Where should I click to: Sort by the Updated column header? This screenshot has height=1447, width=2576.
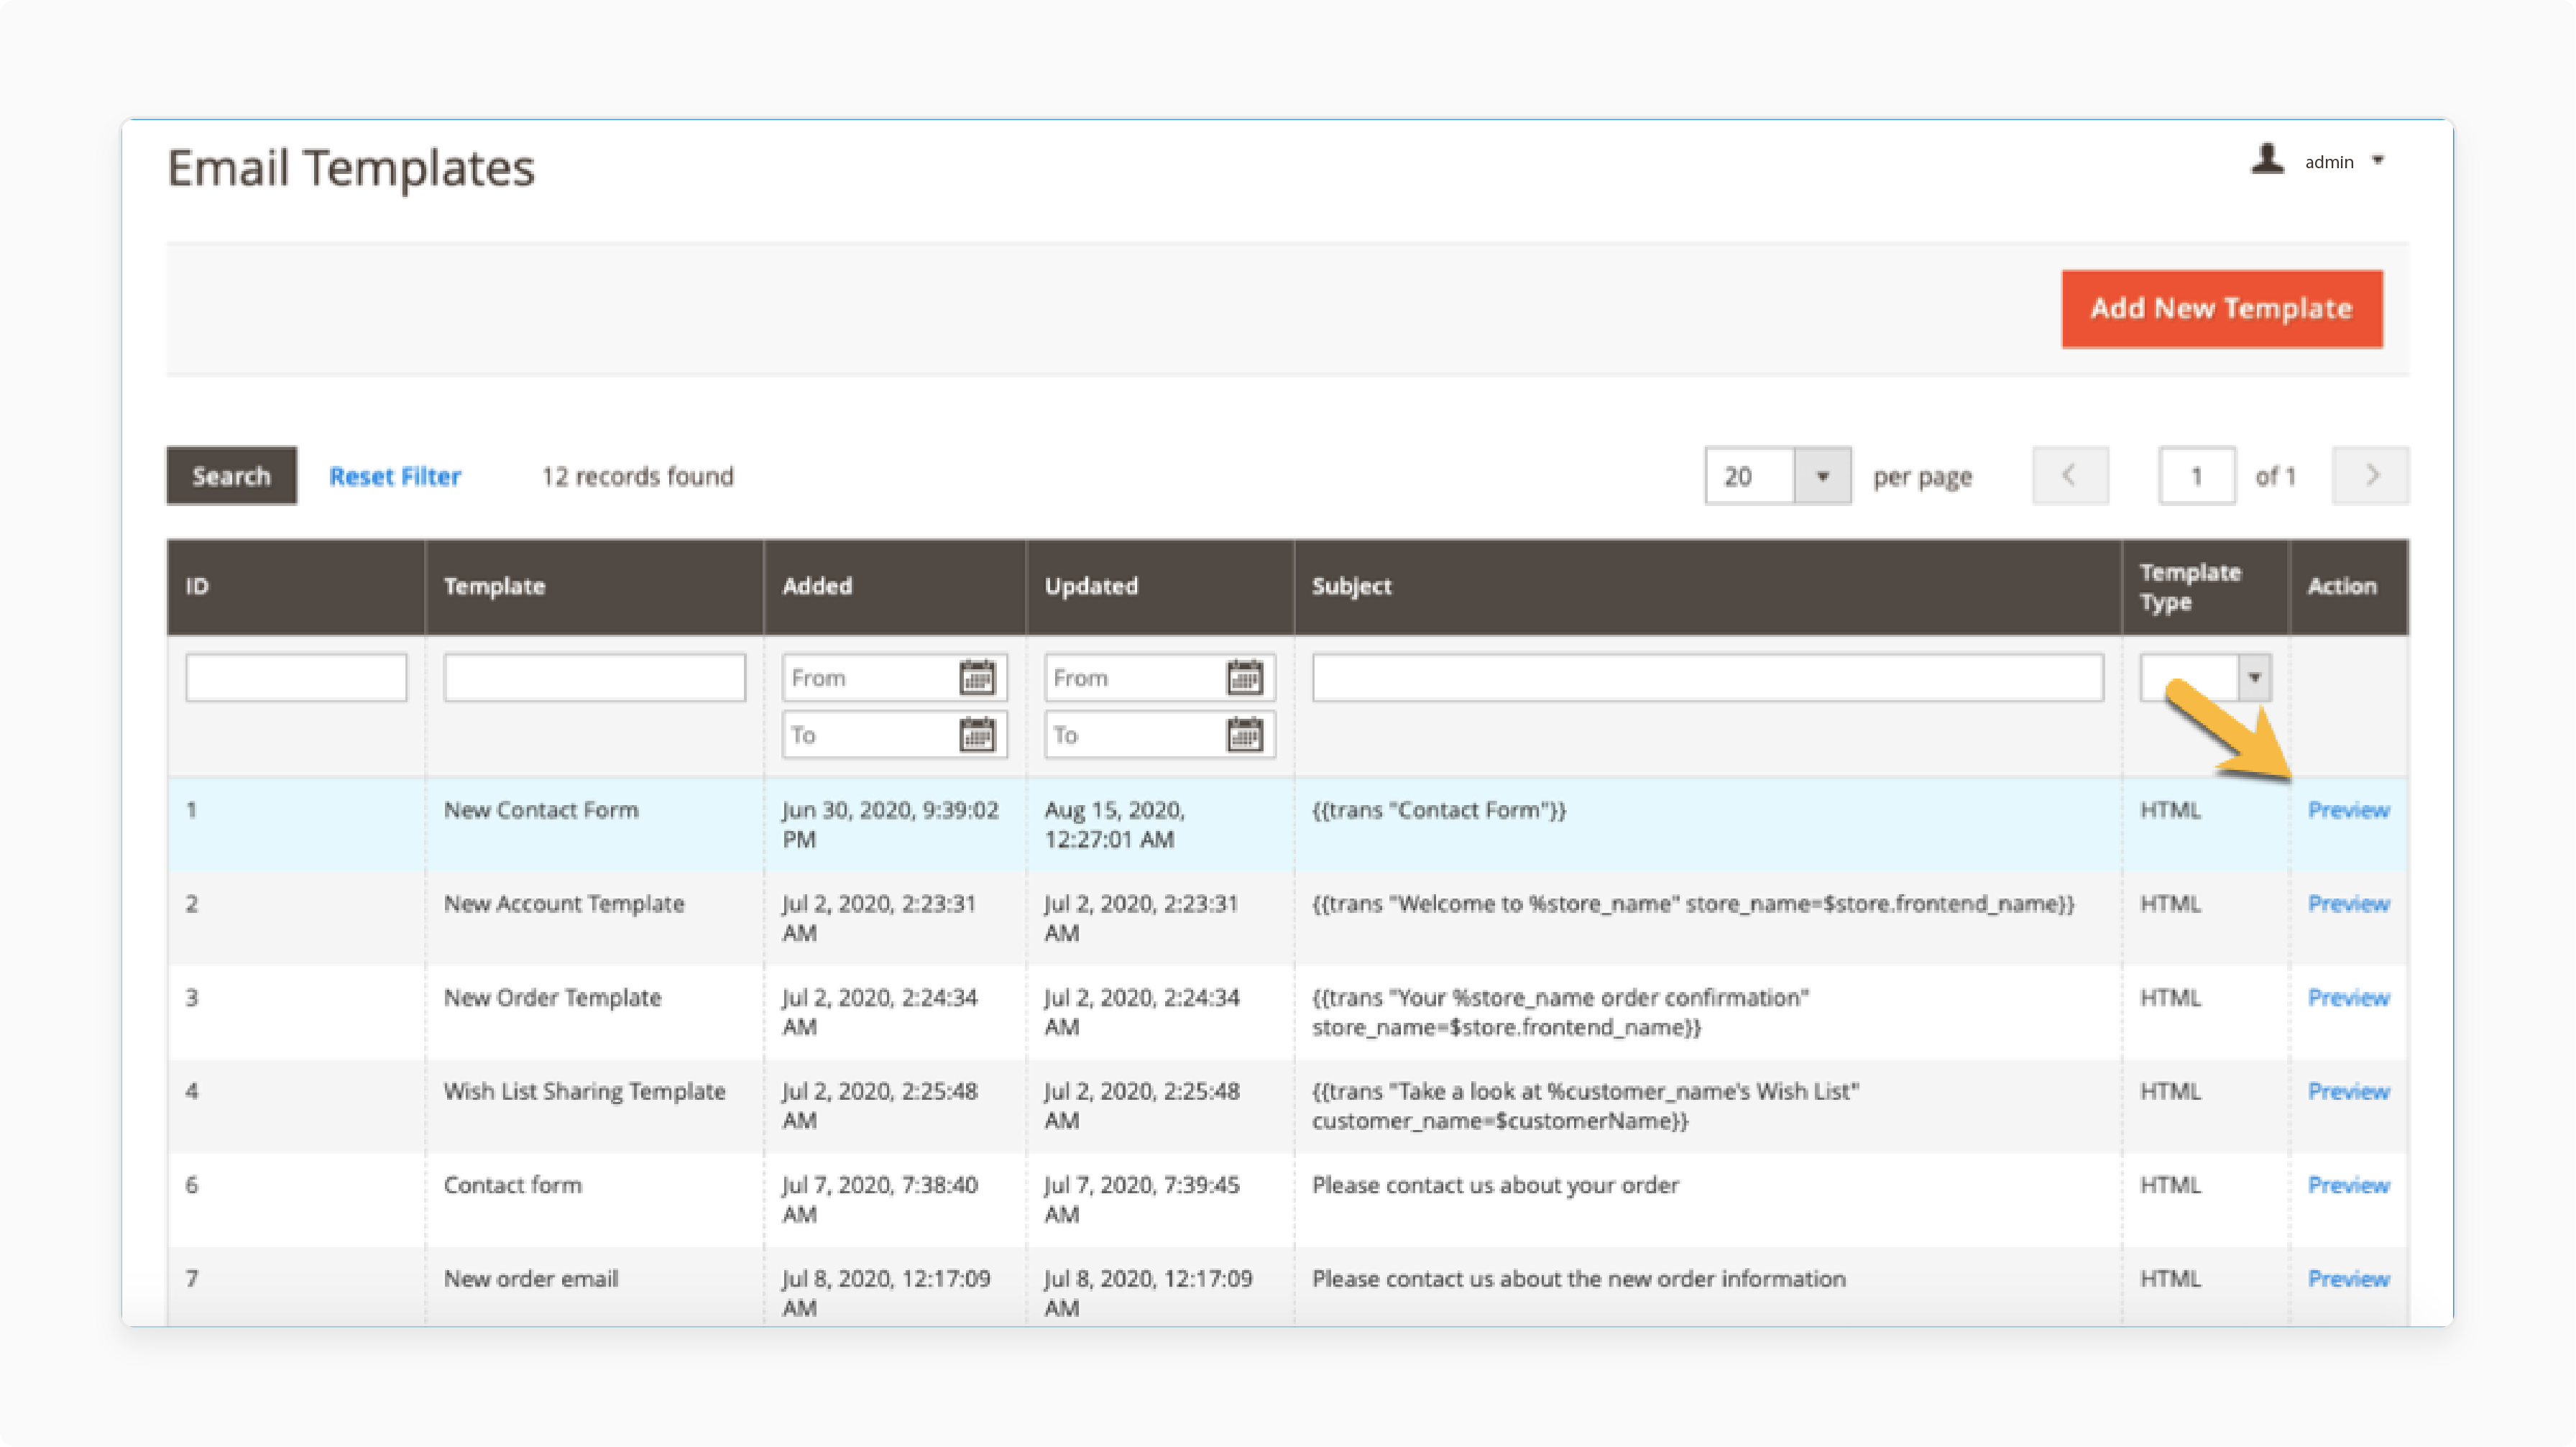tap(1160, 587)
